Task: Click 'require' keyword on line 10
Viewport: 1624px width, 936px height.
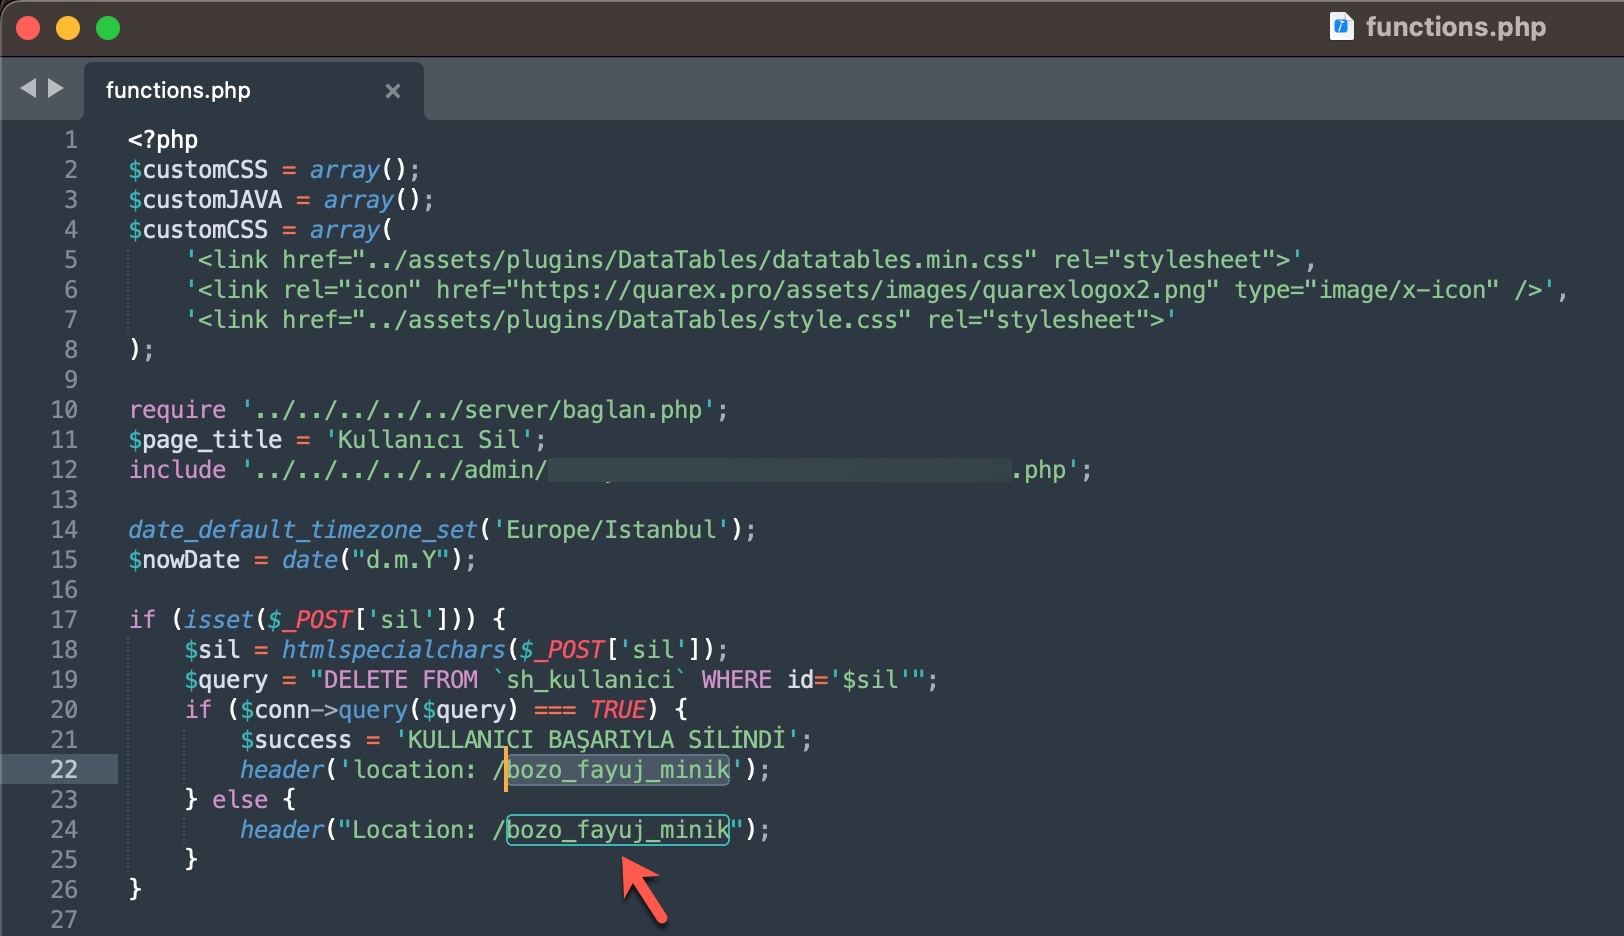Action: [x=178, y=410]
